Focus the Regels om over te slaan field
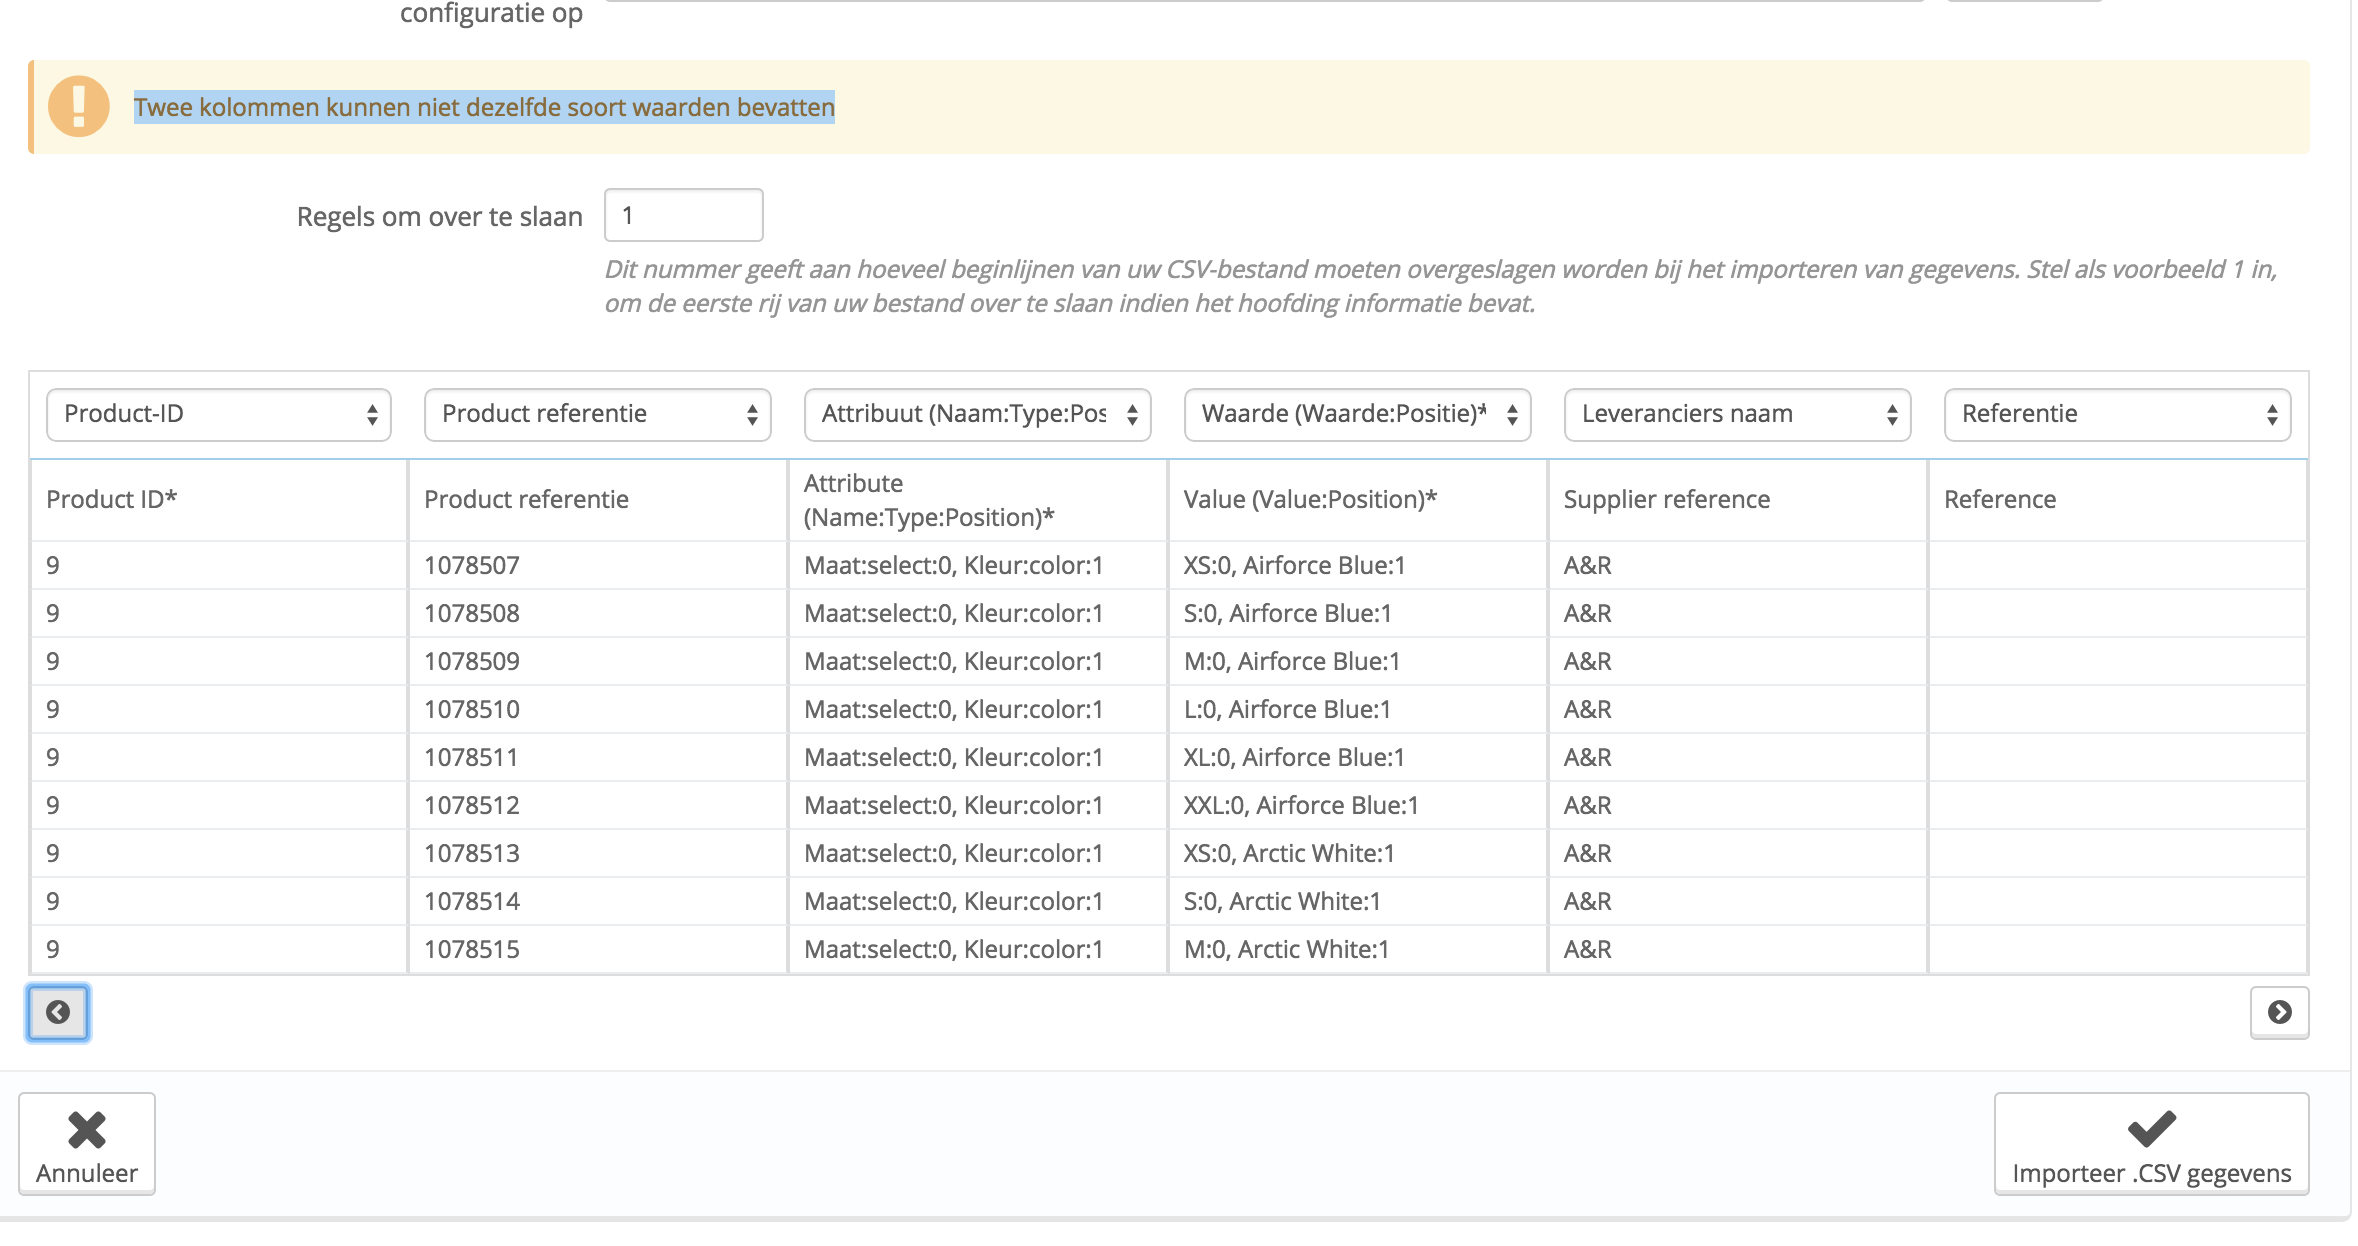 tap(683, 215)
